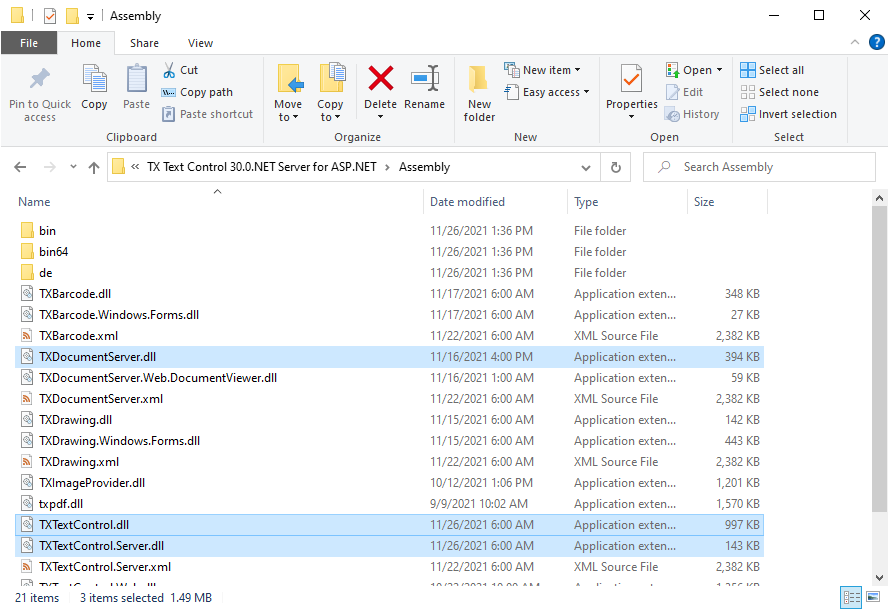
Task: Click quick access new folder icon
Action: (72, 16)
